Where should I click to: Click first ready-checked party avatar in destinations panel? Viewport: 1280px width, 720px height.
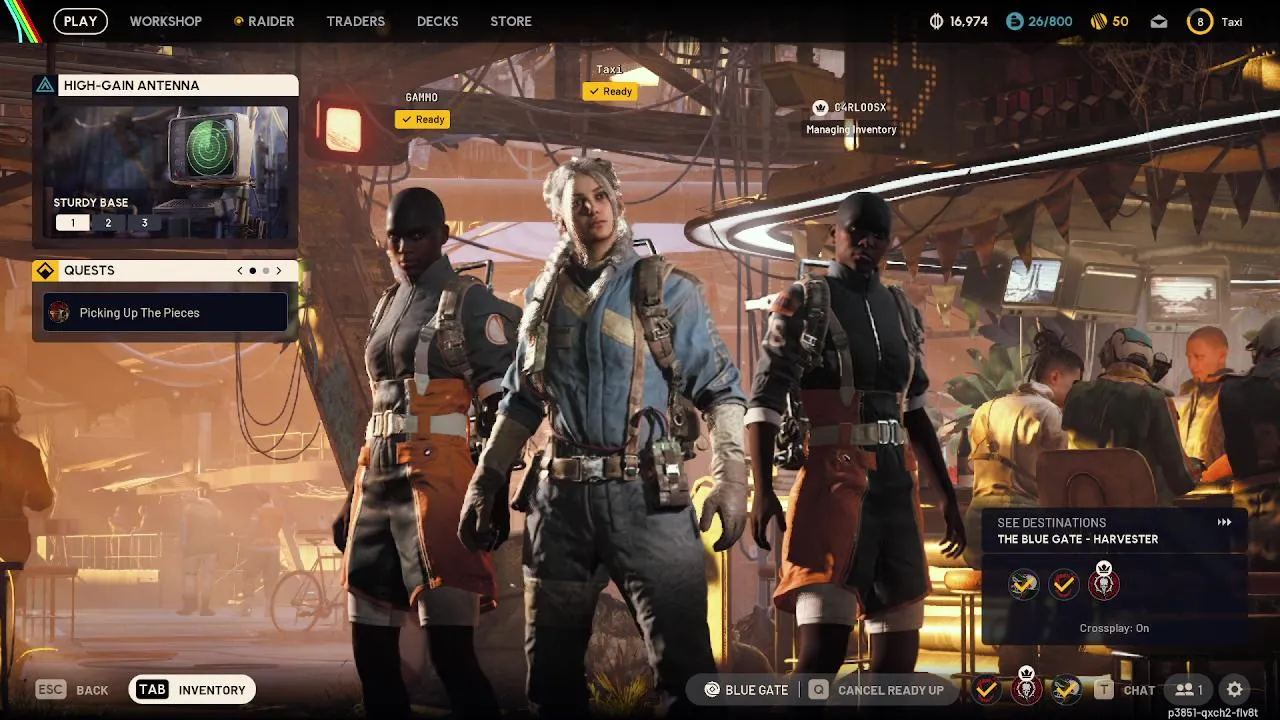coord(1023,583)
